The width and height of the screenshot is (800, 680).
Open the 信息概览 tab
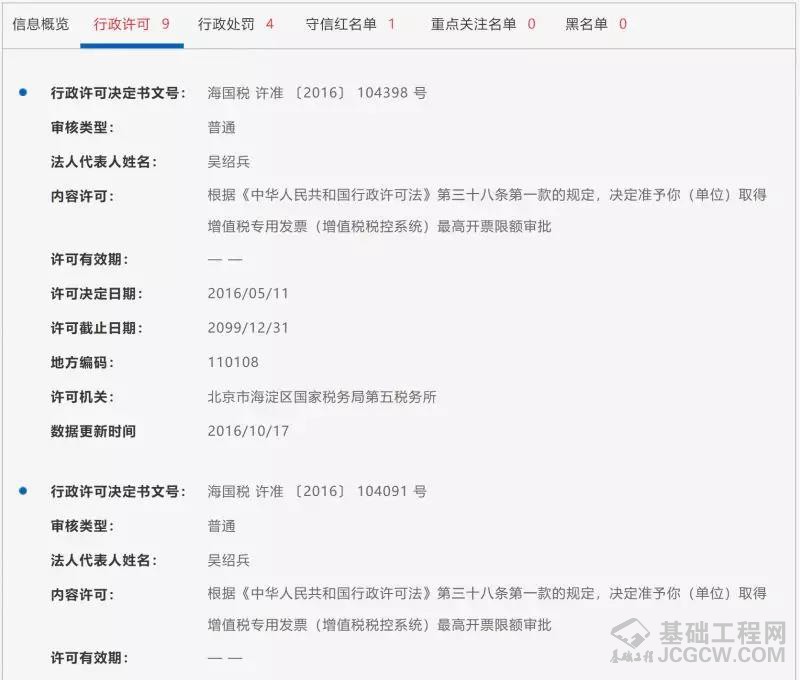41,23
